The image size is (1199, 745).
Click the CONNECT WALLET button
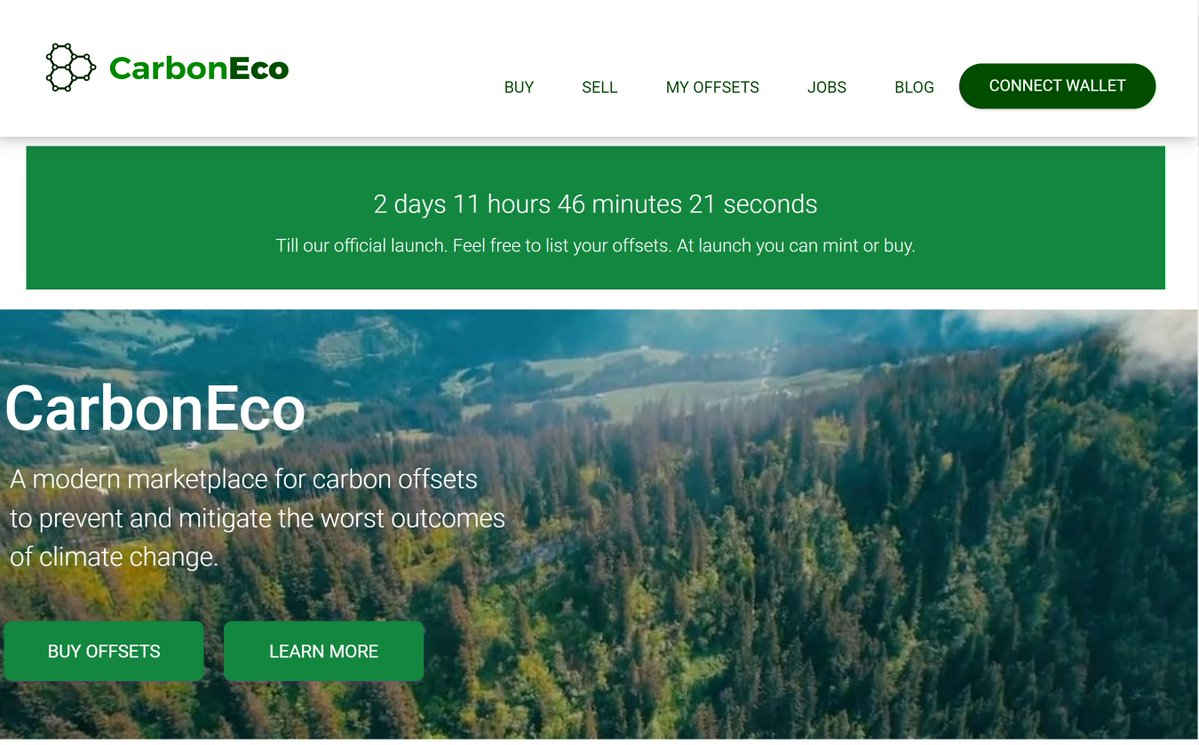coord(1057,86)
